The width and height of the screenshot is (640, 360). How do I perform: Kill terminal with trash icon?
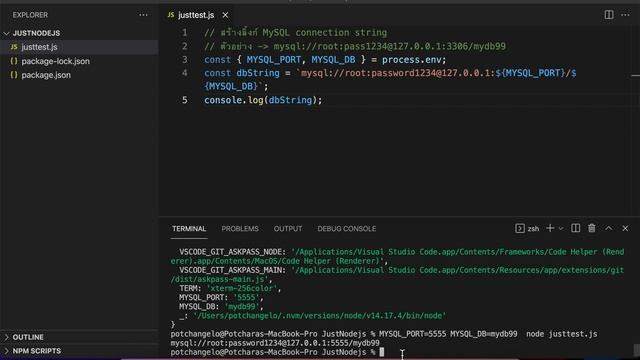592,228
